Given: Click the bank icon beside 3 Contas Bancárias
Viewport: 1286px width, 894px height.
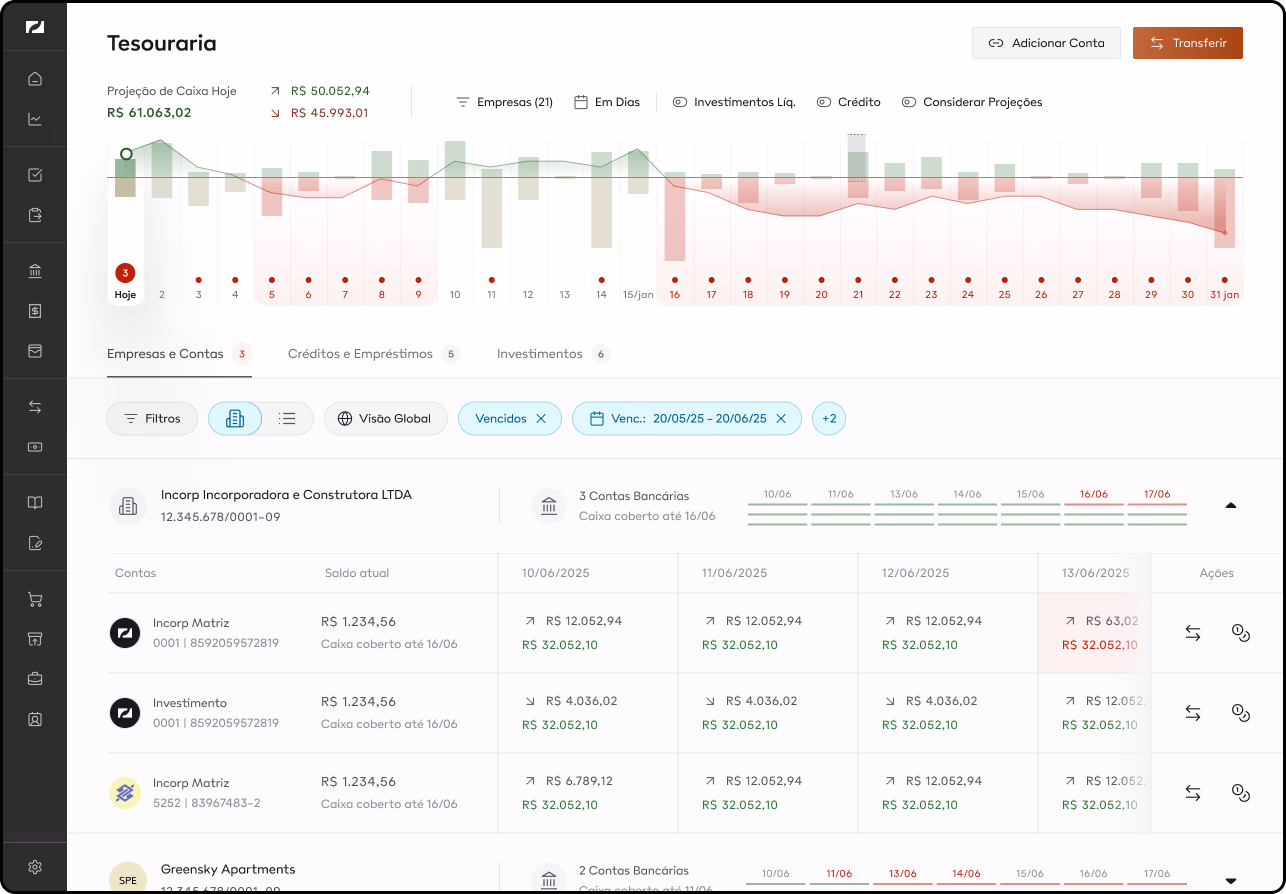Looking at the screenshot, I should tap(549, 506).
